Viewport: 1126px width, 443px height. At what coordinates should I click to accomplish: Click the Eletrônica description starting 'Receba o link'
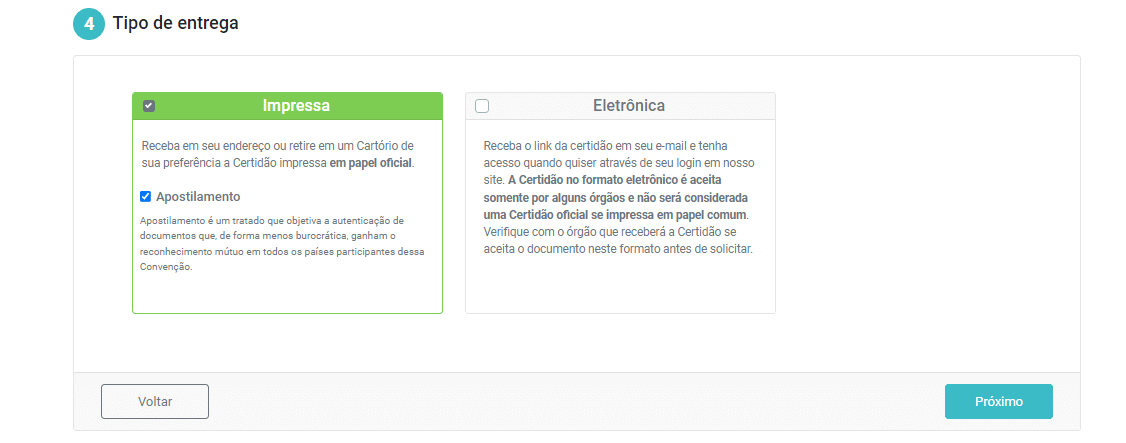point(620,197)
